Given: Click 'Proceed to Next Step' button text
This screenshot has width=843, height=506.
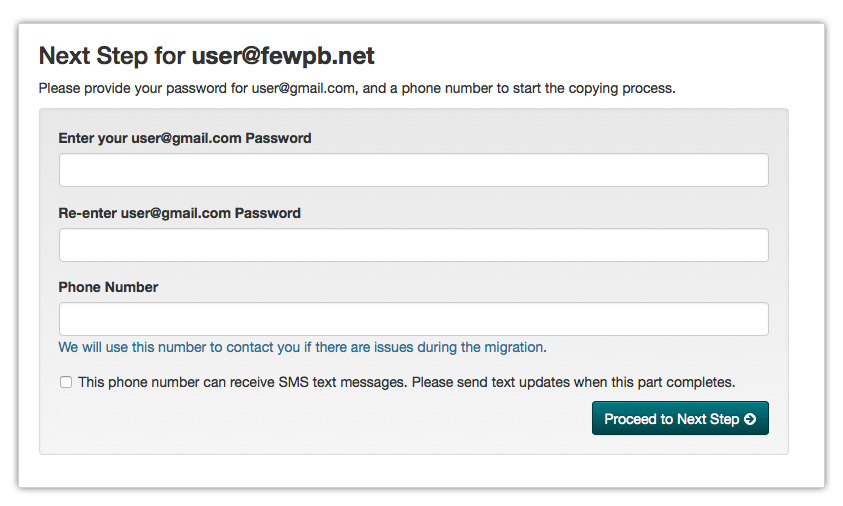Looking at the screenshot, I should [671, 419].
